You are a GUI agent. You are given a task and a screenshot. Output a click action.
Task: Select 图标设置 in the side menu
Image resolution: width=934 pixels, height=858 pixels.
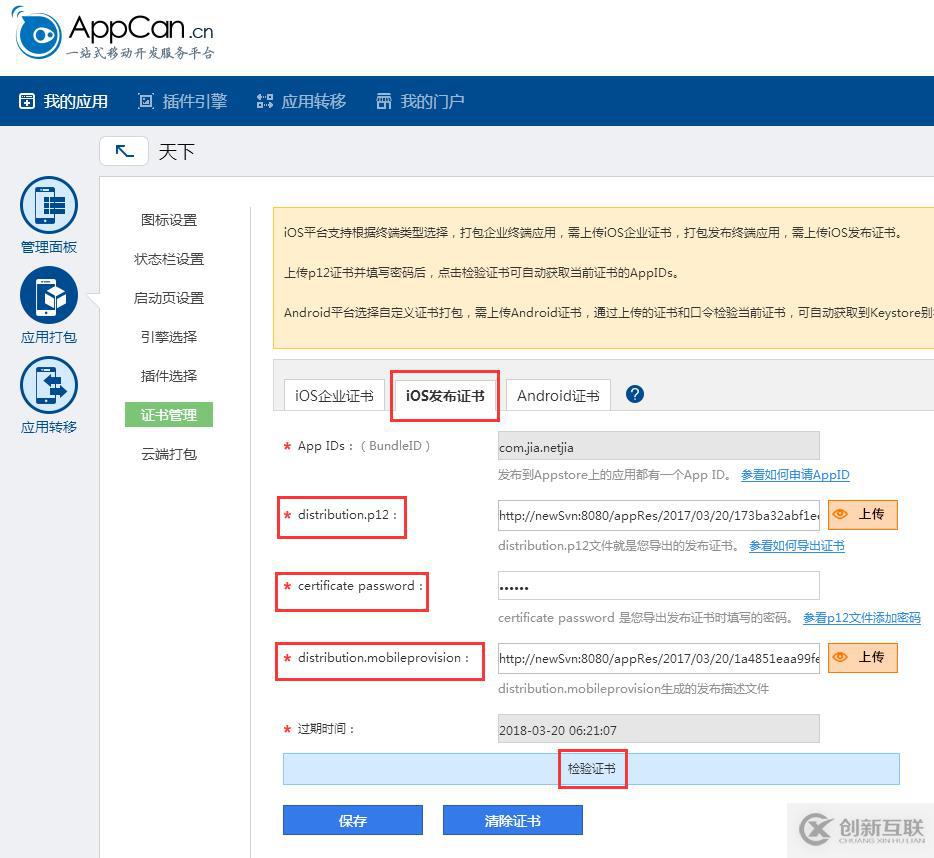(x=169, y=220)
